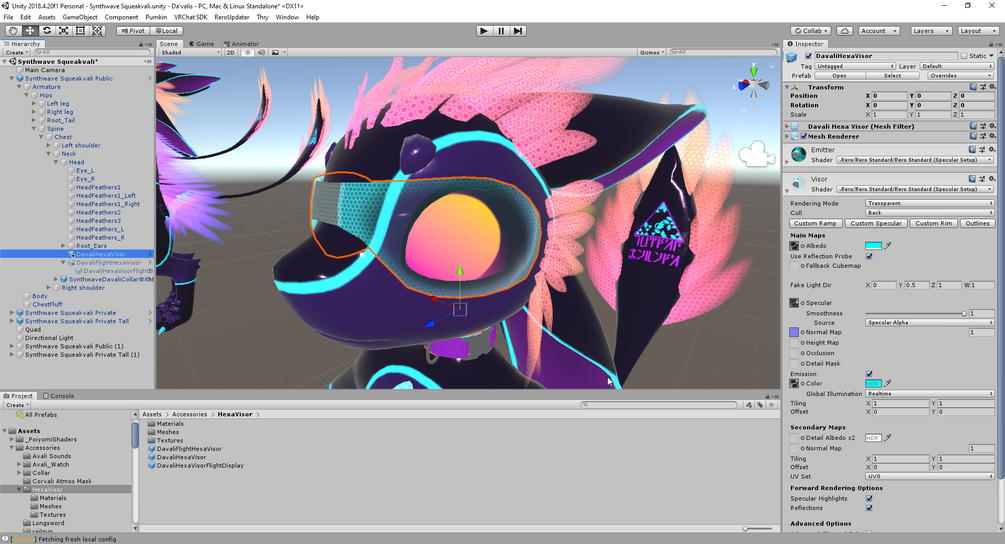Switch to the Animator tab
1005x544 pixels.
click(241, 44)
